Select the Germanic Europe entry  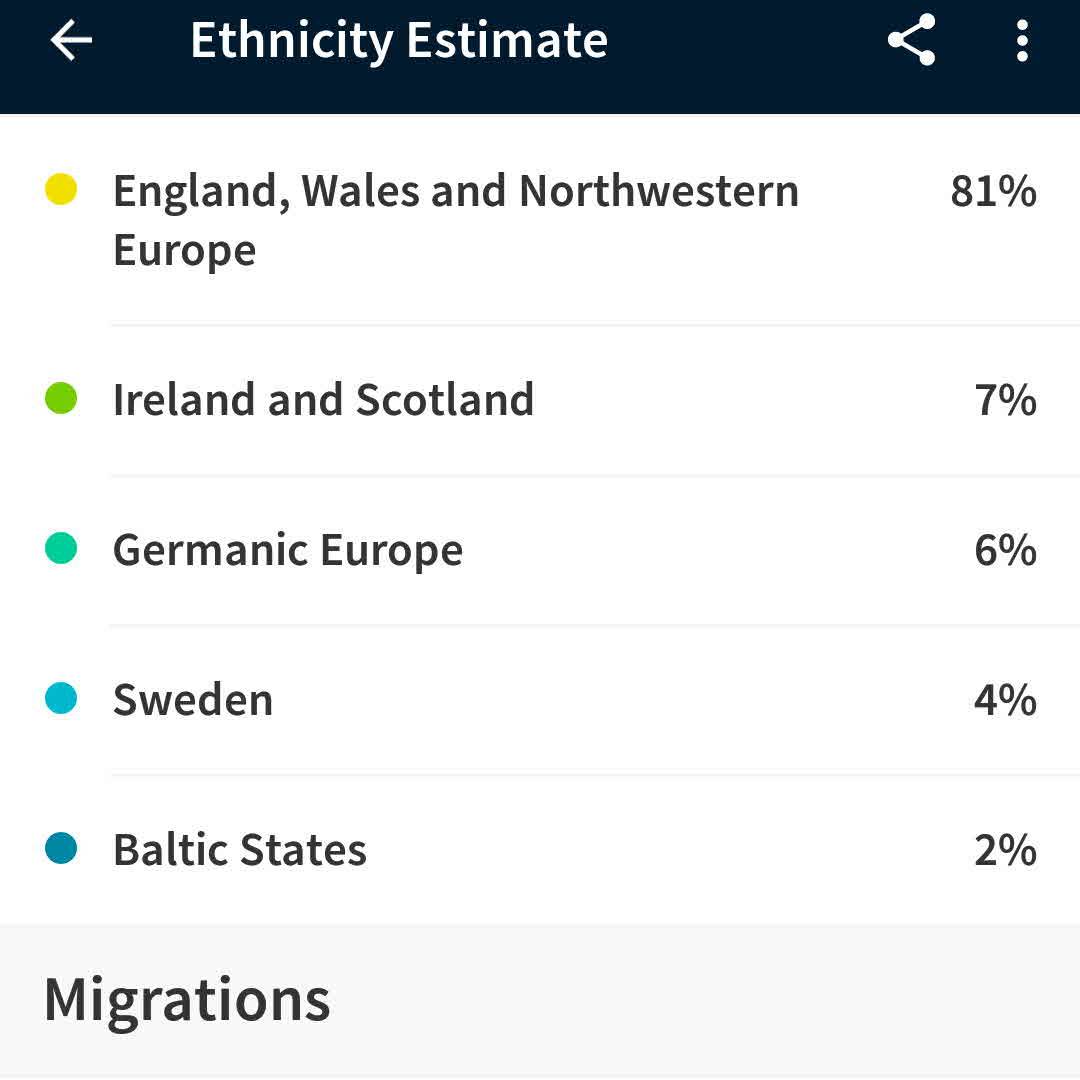pyautogui.click(x=288, y=550)
